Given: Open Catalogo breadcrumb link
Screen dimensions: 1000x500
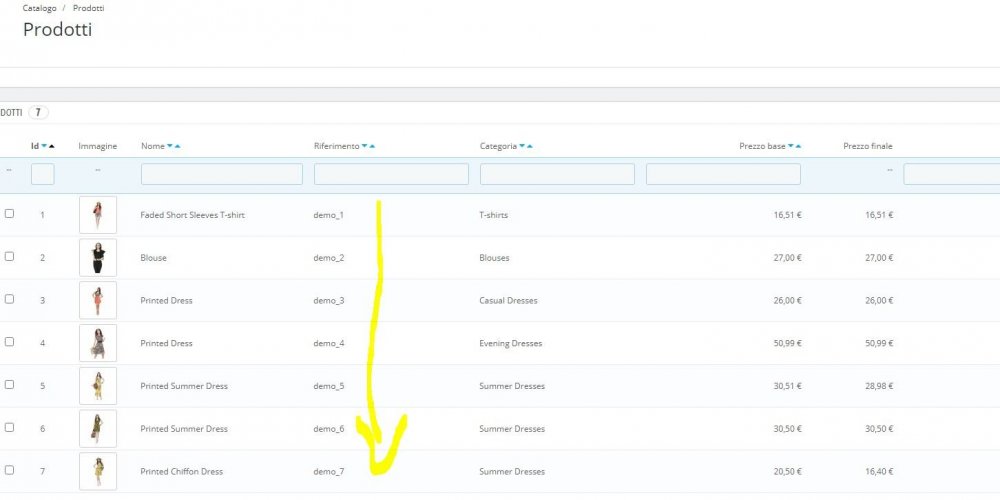Looking at the screenshot, I should [x=40, y=9].
